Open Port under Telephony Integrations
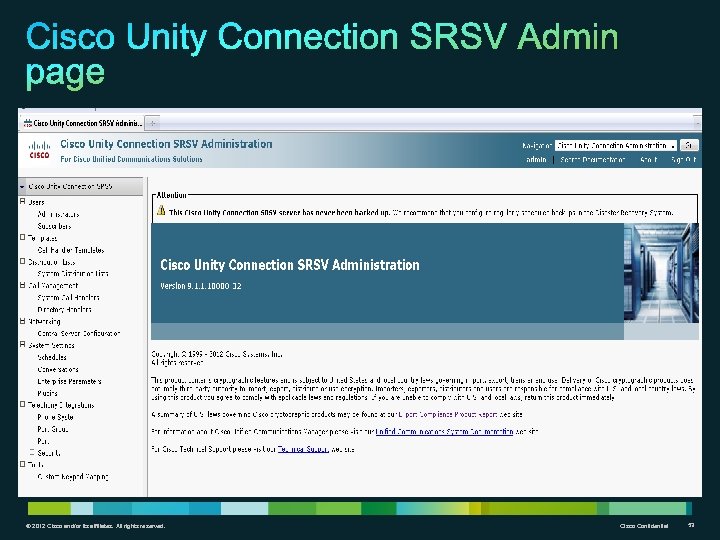Screen dimensions: 720x540 click(x=43, y=441)
